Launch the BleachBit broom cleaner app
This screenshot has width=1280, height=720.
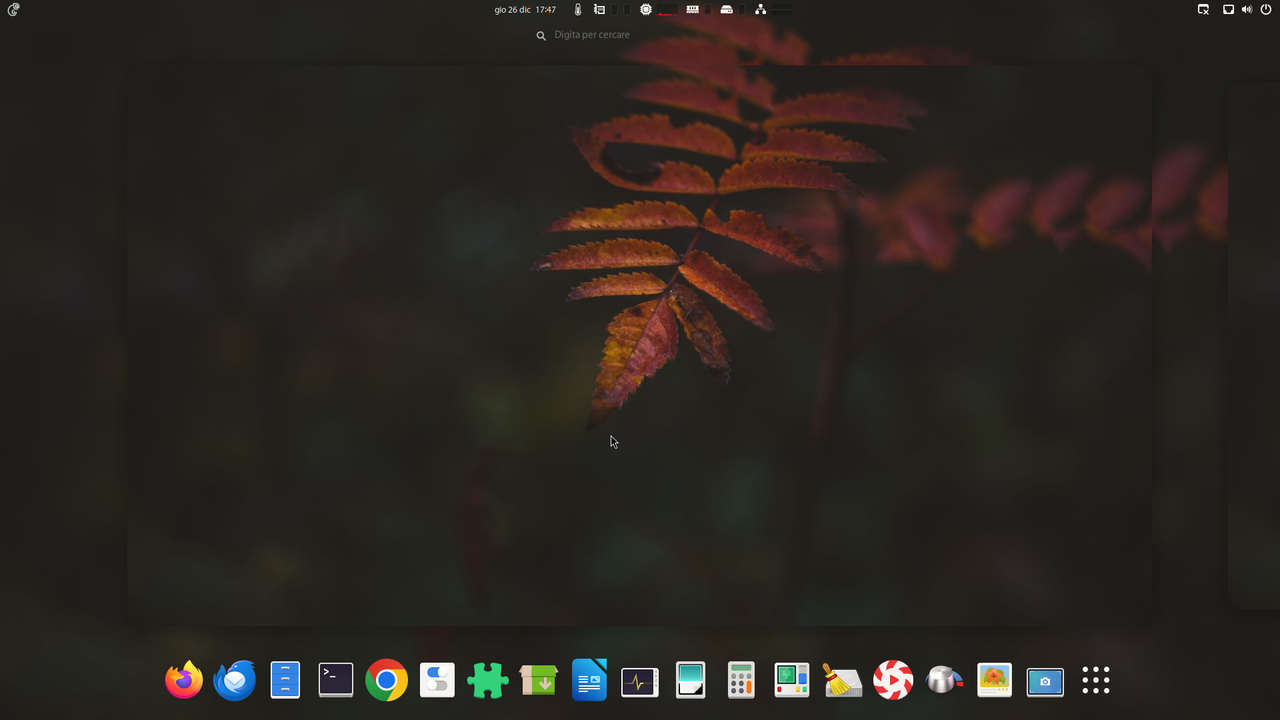(842, 680)
